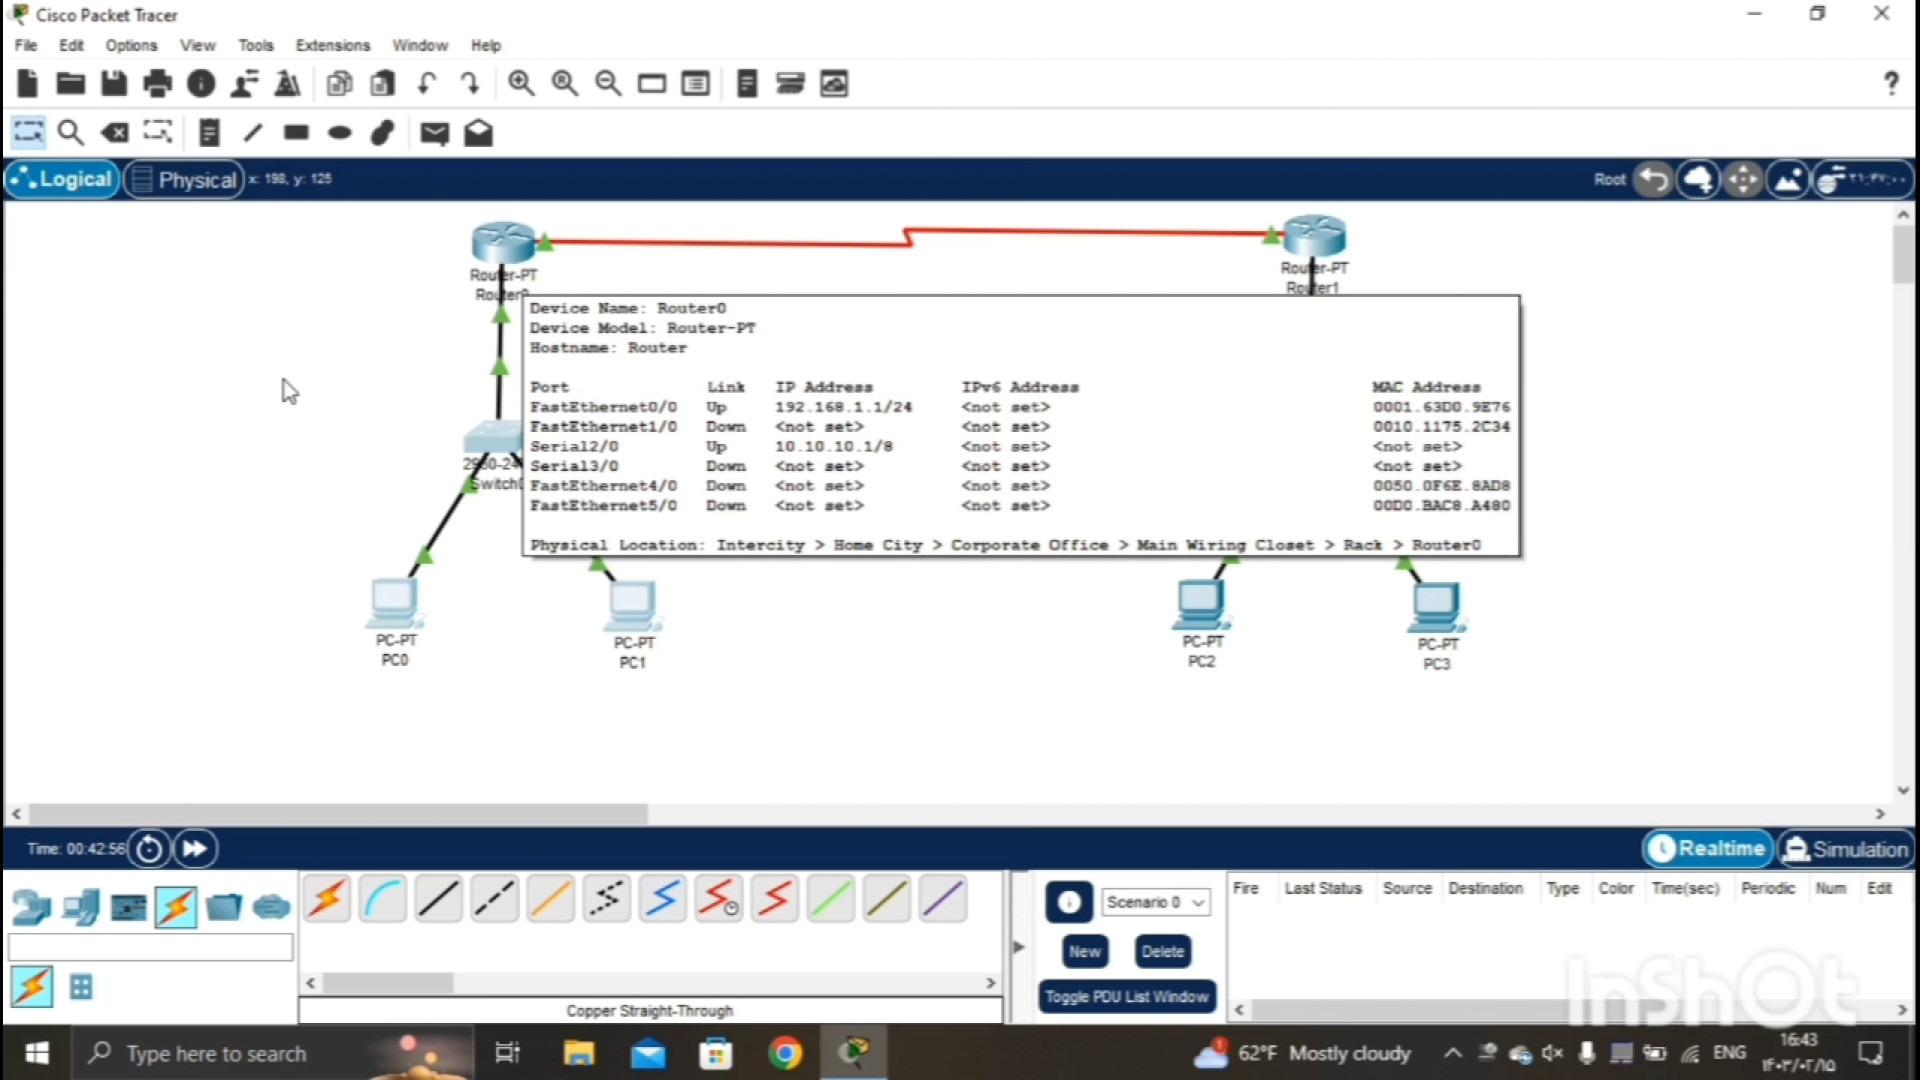
Task: Click the Back navigation button near Root
Action: [1653, 180]
